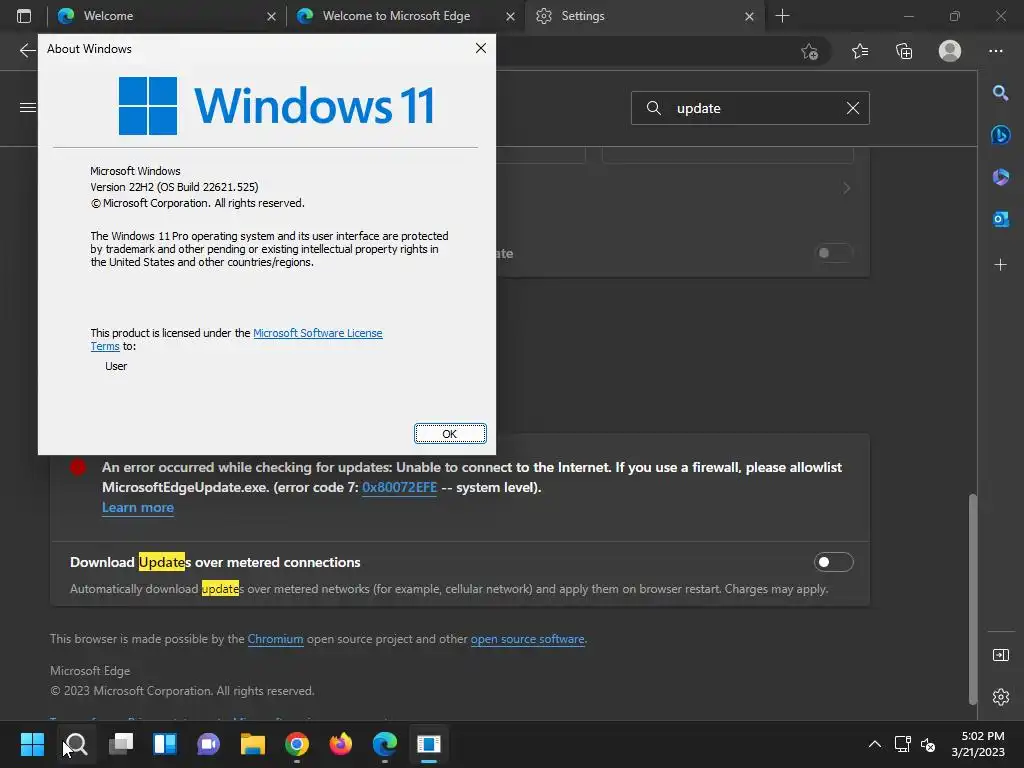Screen dimensions: 1024x768
Task: Close the Welcome tab
Action: point(271,16)
